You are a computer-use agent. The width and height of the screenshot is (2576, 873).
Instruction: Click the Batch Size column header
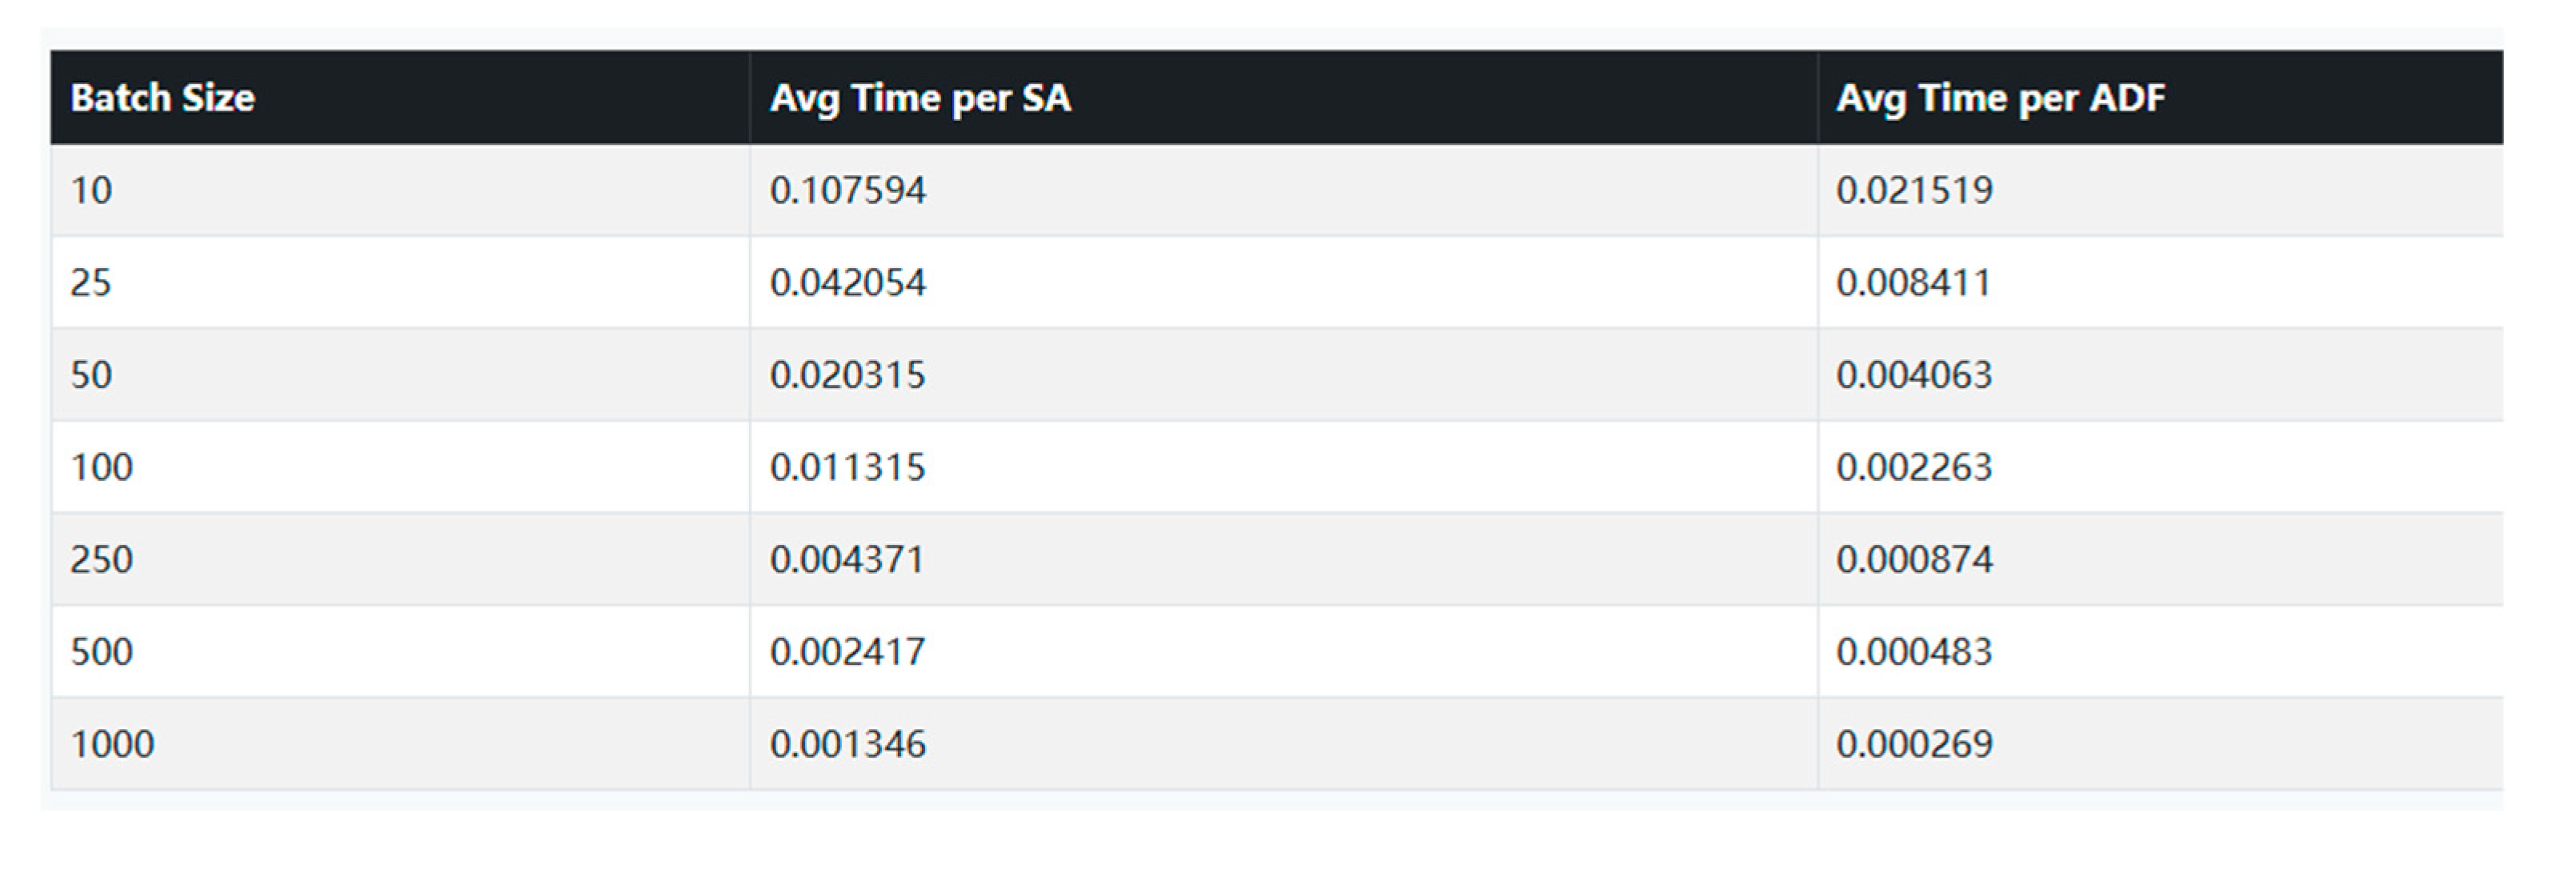tap(162, 98)
